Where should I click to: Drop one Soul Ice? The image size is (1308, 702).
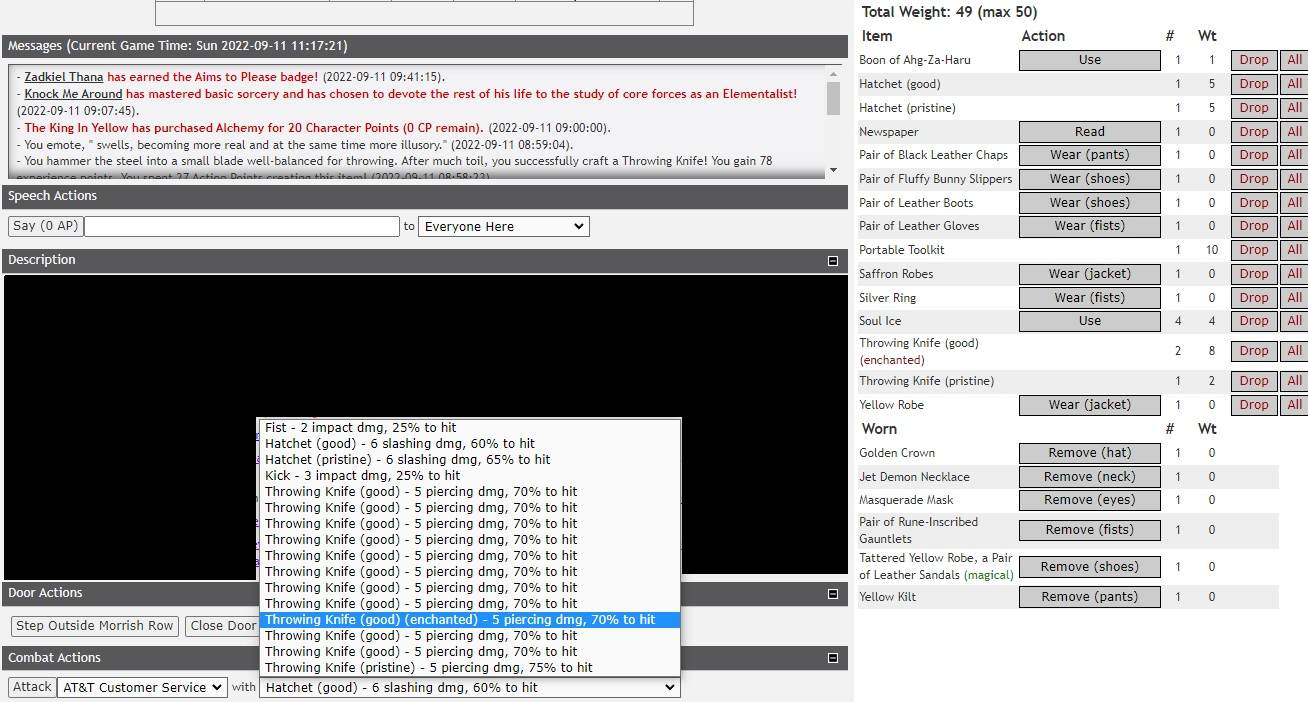[x=1254, y=321]
